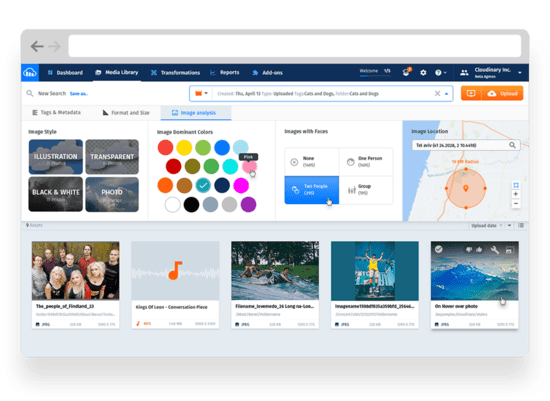
Task: Open the orange folder dropdown in search bar
Action: coord(202,93)
